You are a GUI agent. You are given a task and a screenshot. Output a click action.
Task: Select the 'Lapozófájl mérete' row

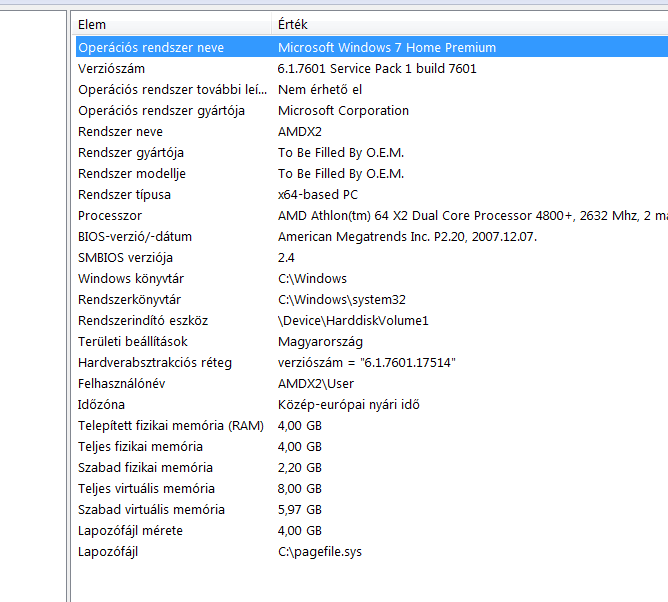coord(372,530)
